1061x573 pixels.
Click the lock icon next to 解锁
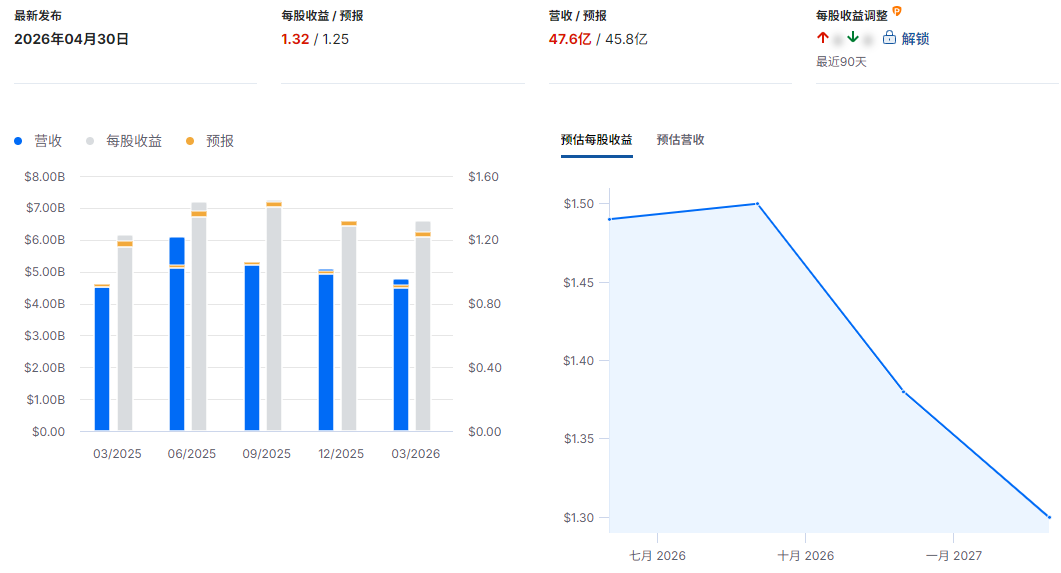(x=889, y=38)
